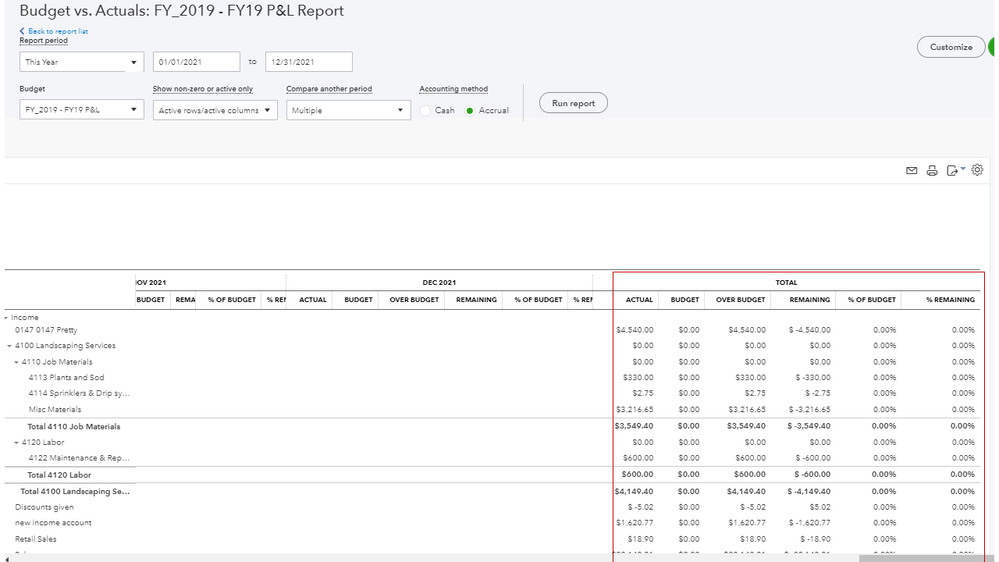Image resolution: width=999 pixels, height=562 pixels.
Task: Click the print report icon
Action: 932,171
